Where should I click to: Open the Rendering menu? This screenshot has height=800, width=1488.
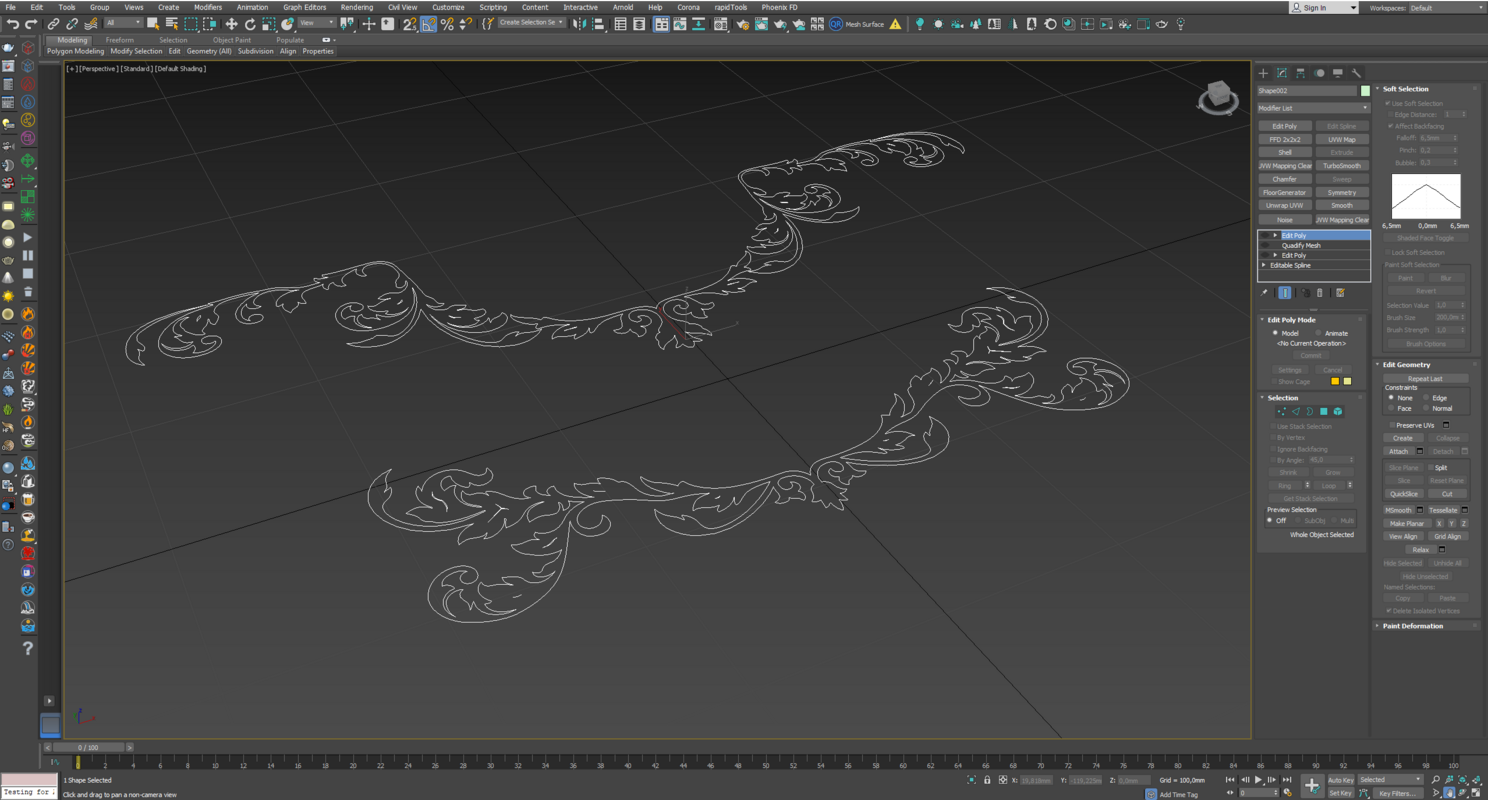click(356, 7)
